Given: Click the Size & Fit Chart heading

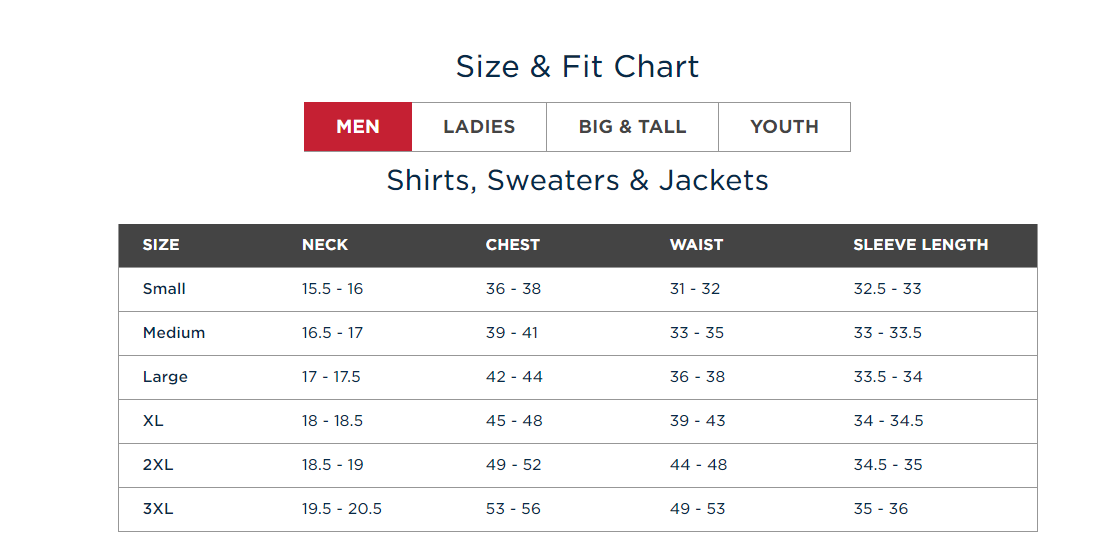Looking at the screenshot, I should click(577, 67).
